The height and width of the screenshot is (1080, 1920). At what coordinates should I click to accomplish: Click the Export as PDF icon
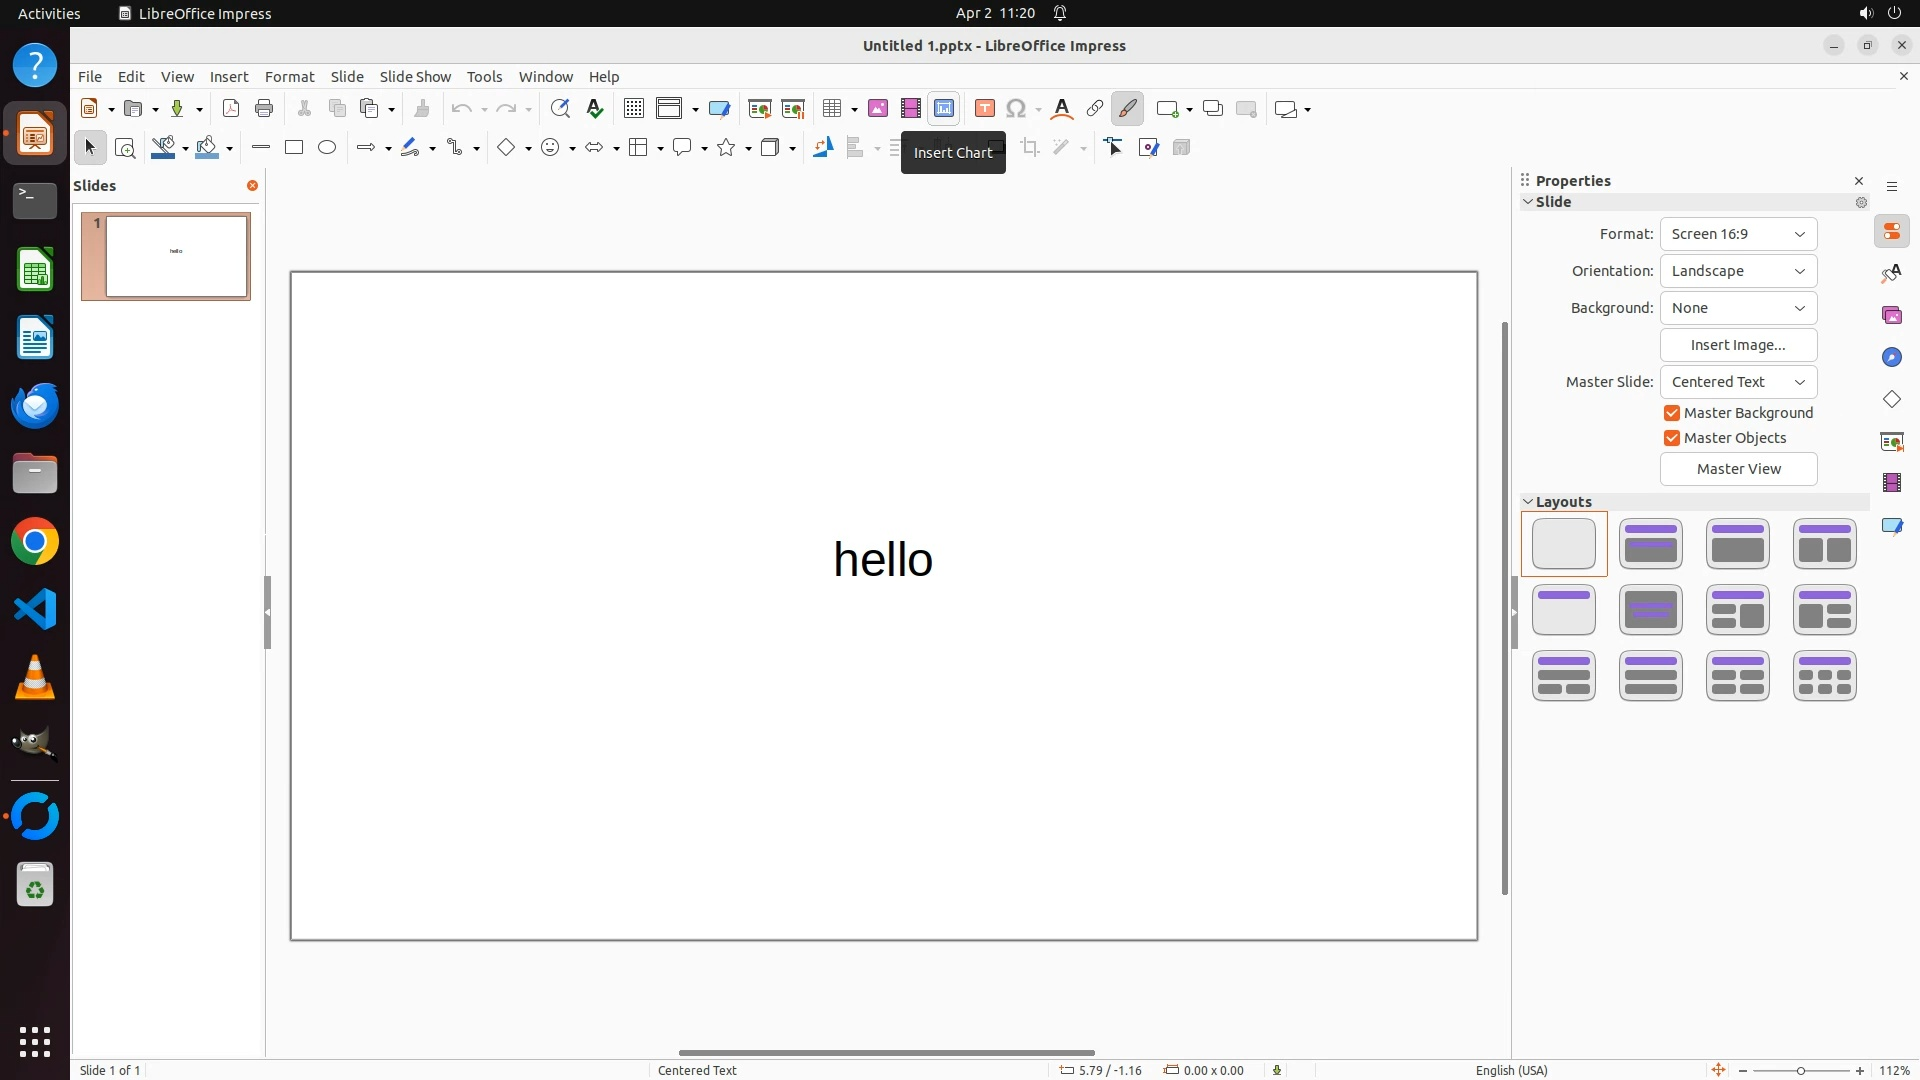coord(231,109)
